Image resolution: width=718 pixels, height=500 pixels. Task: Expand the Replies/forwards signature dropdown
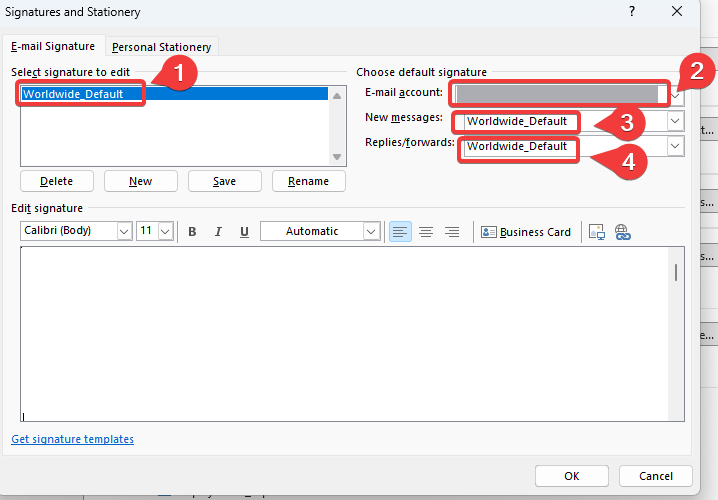click(676, 146)
